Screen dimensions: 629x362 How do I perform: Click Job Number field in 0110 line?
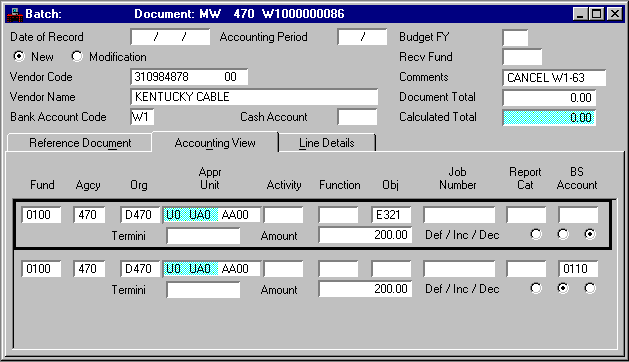459,269
